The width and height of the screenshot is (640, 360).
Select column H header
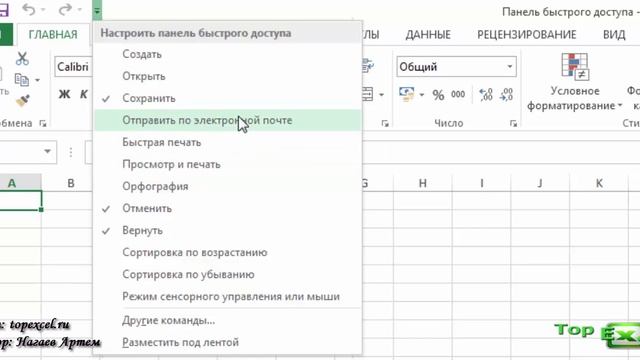point(422,183)
